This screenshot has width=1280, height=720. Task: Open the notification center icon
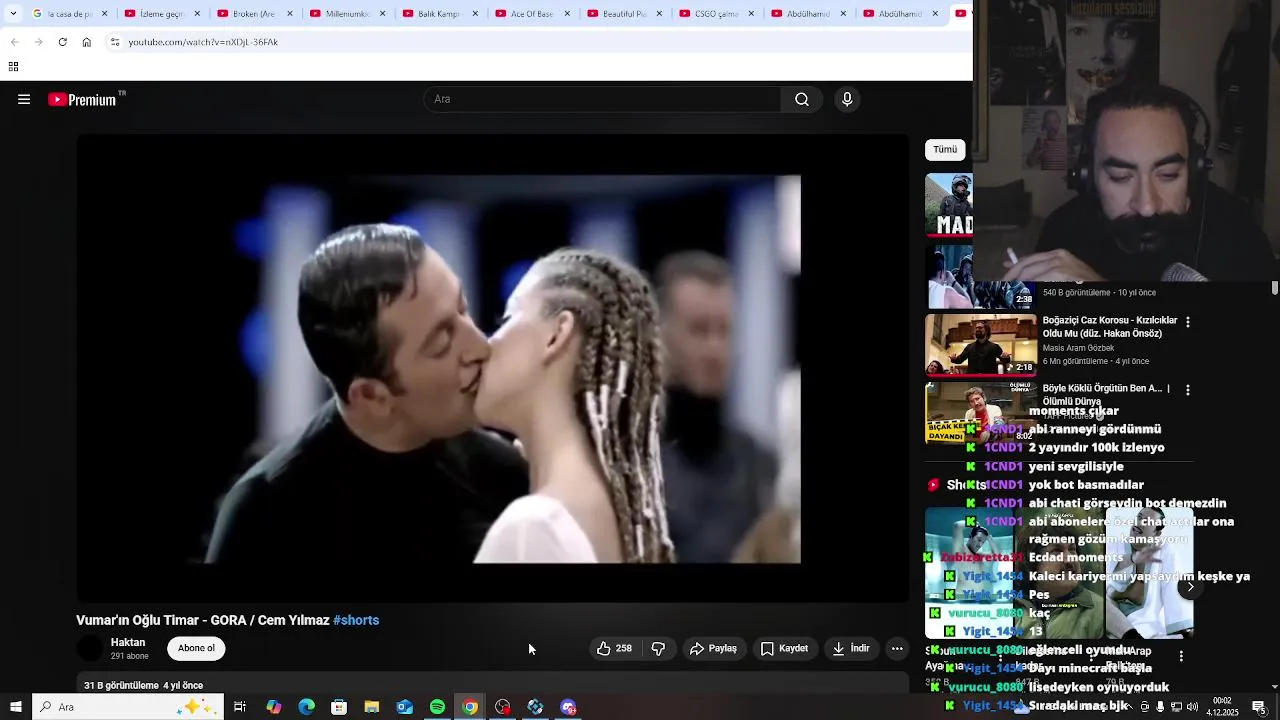[1258, 707]
